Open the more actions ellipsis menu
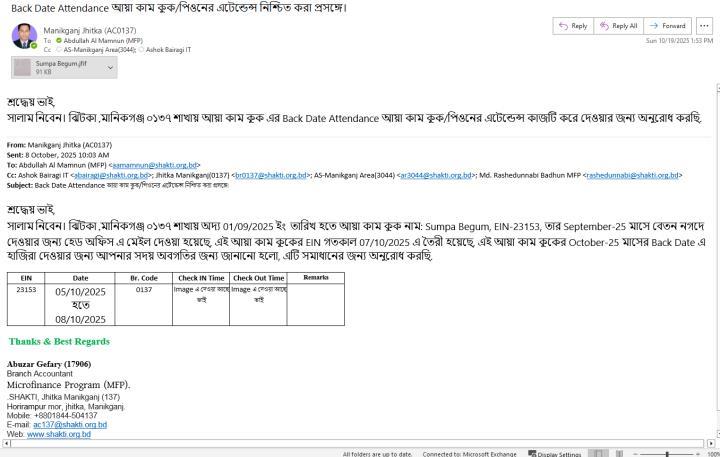 tap(705, 25)
